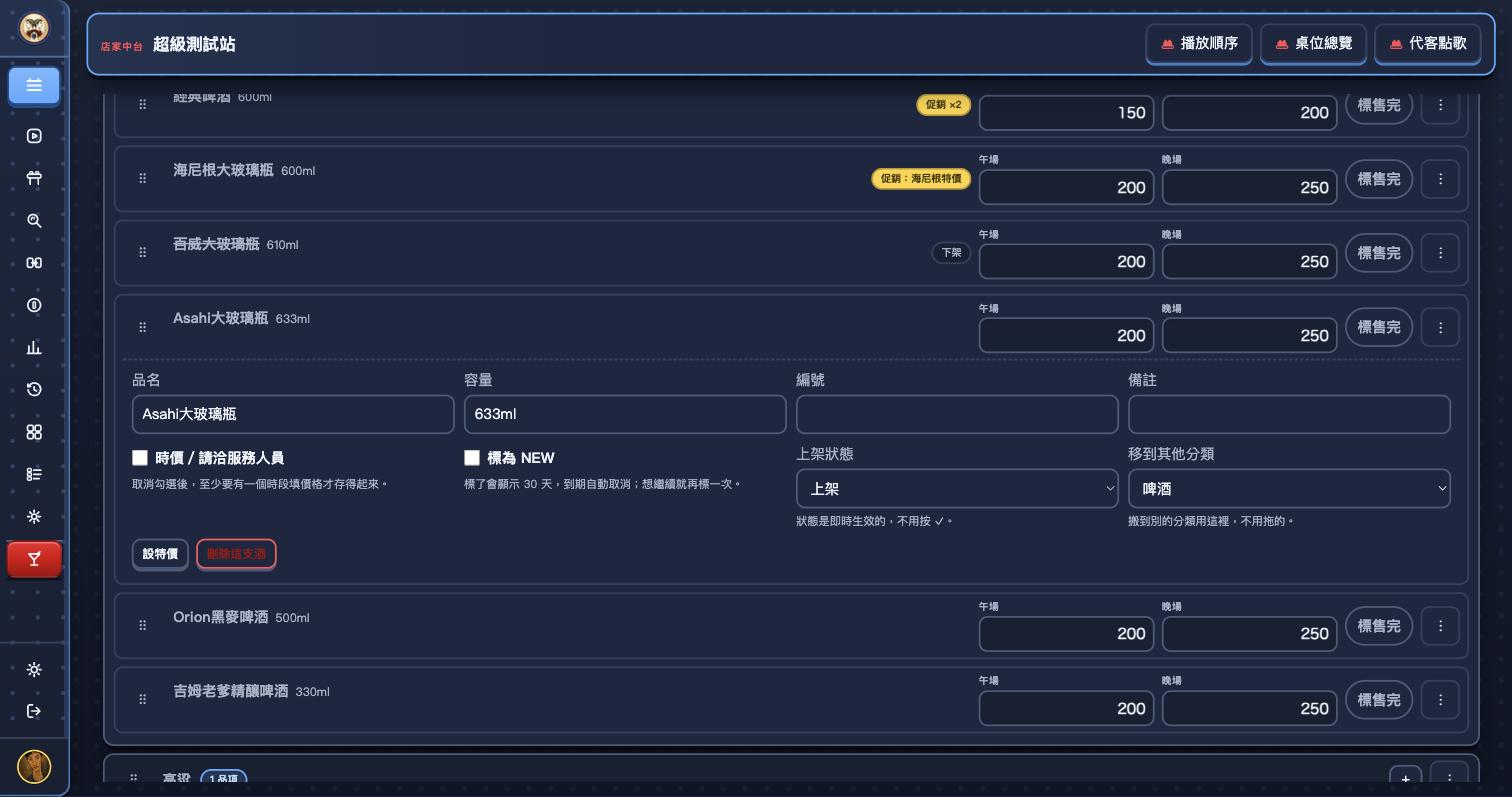The height and width of the screenshot is (797, 1512).
Task: Open 播放順序 from top bar
Action: point(1199,44)
